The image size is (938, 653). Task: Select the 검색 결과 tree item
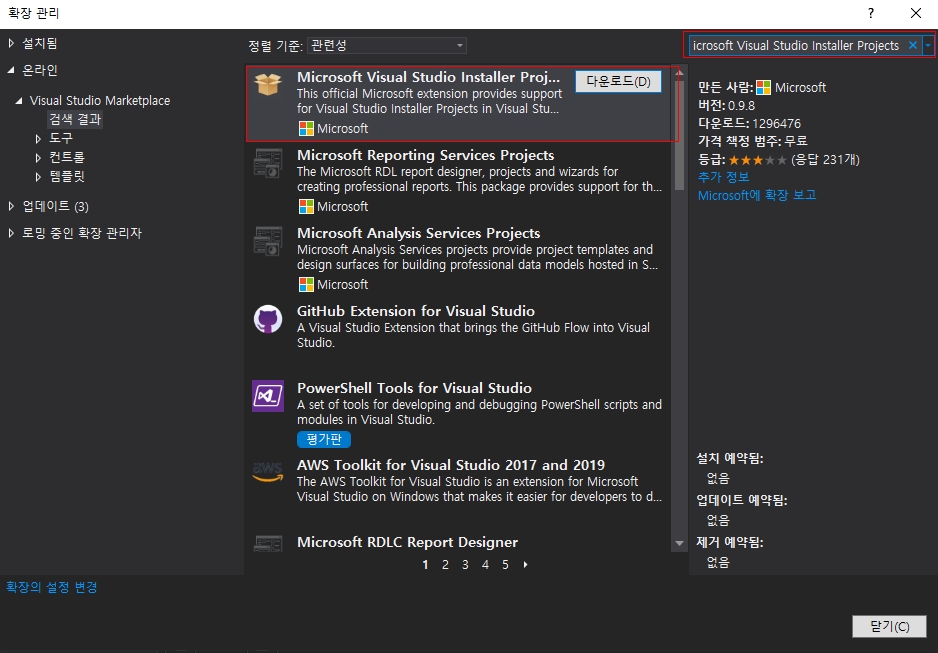[75, 120]
